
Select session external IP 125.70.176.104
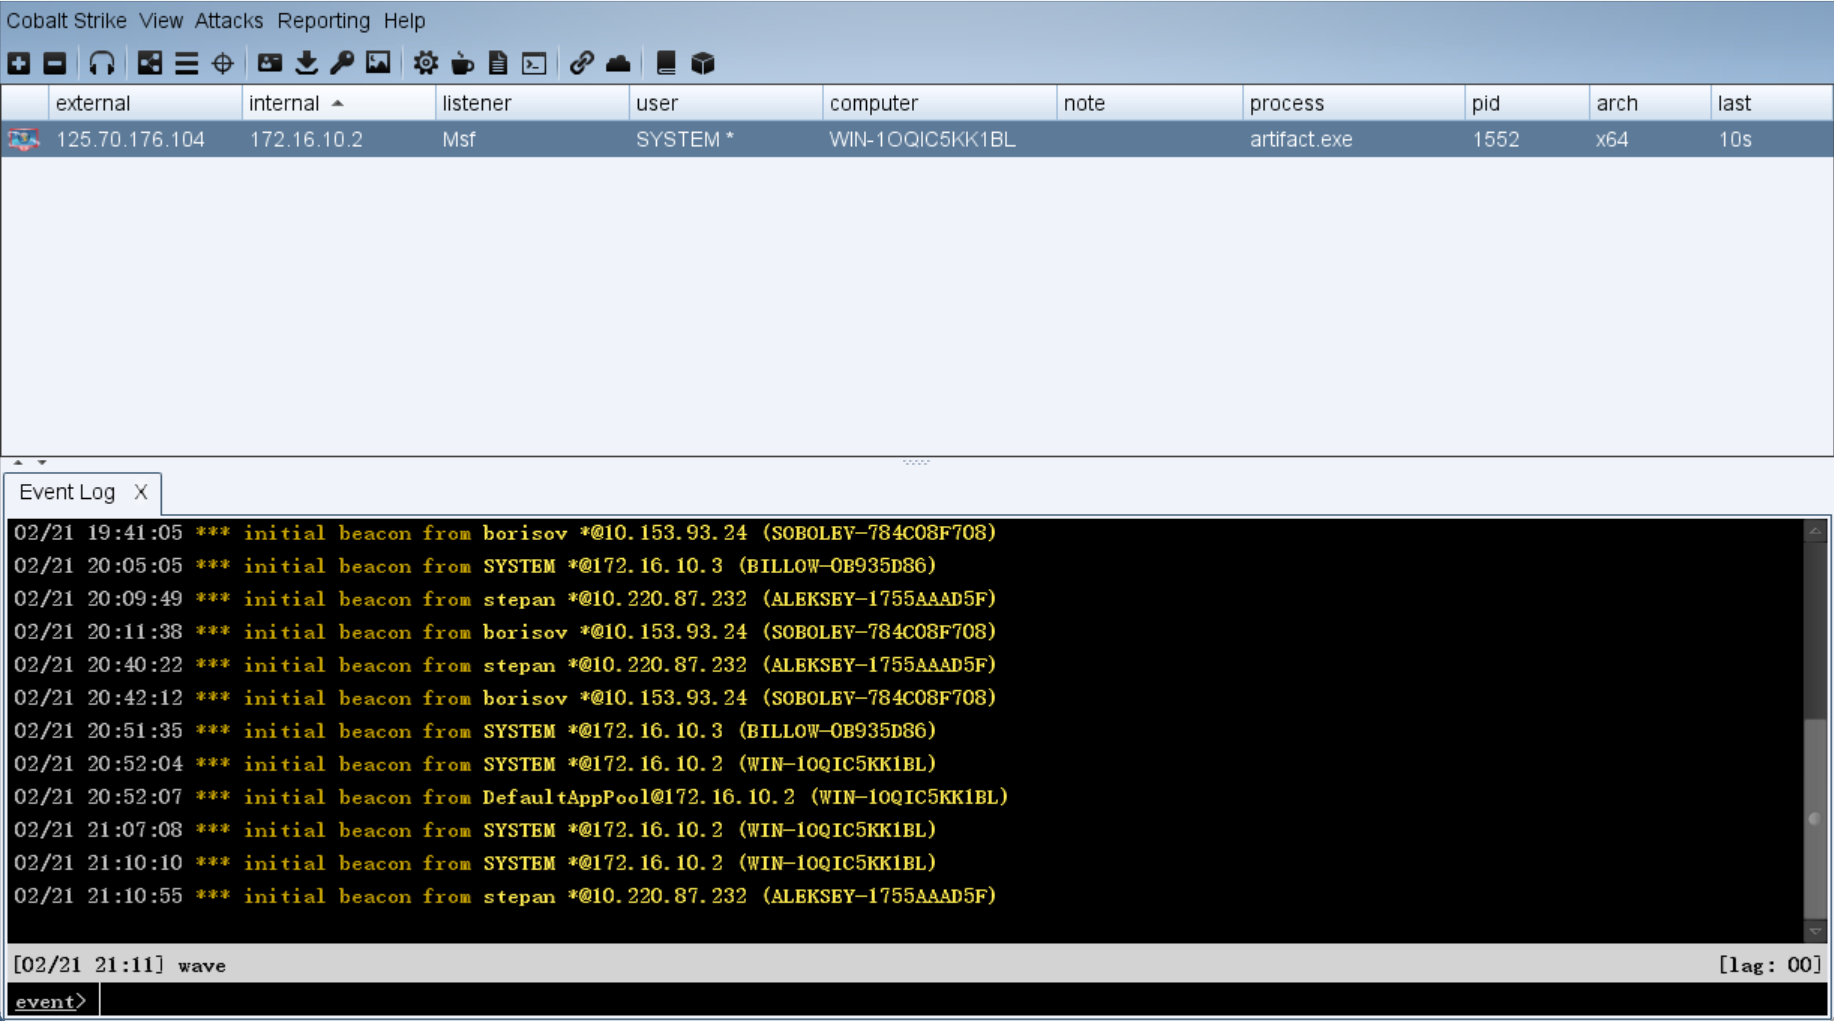click(x=130, y=139)
